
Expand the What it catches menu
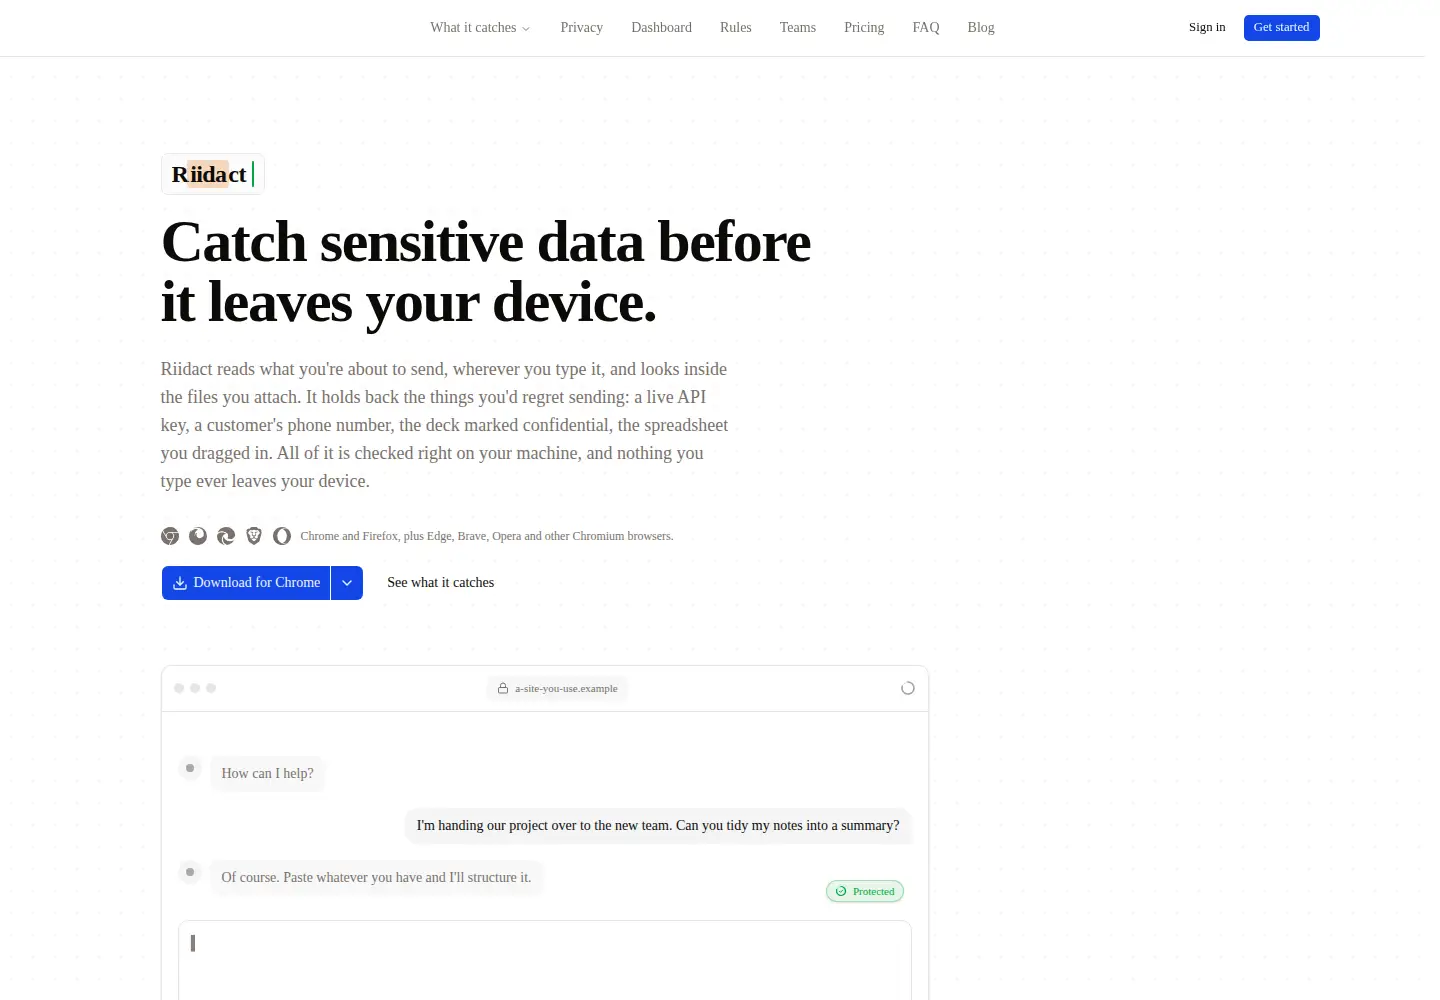pos(480,28)
